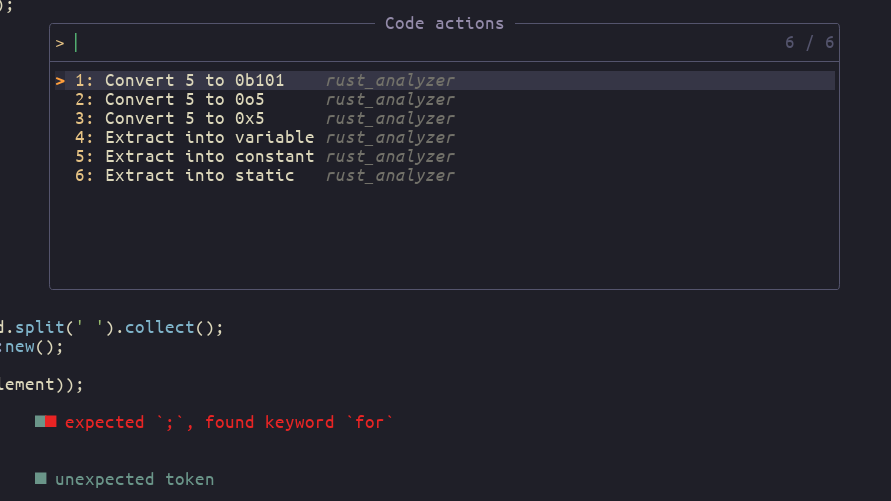Click the "Code actions" popup title
Viewport: 891px width, 501px height.
pos(444,23)
